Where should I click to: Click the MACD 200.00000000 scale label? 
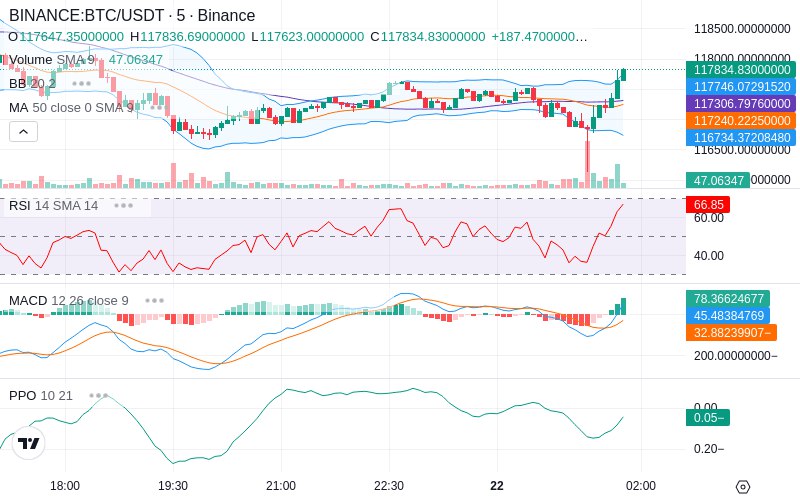[x=735, y=356]
